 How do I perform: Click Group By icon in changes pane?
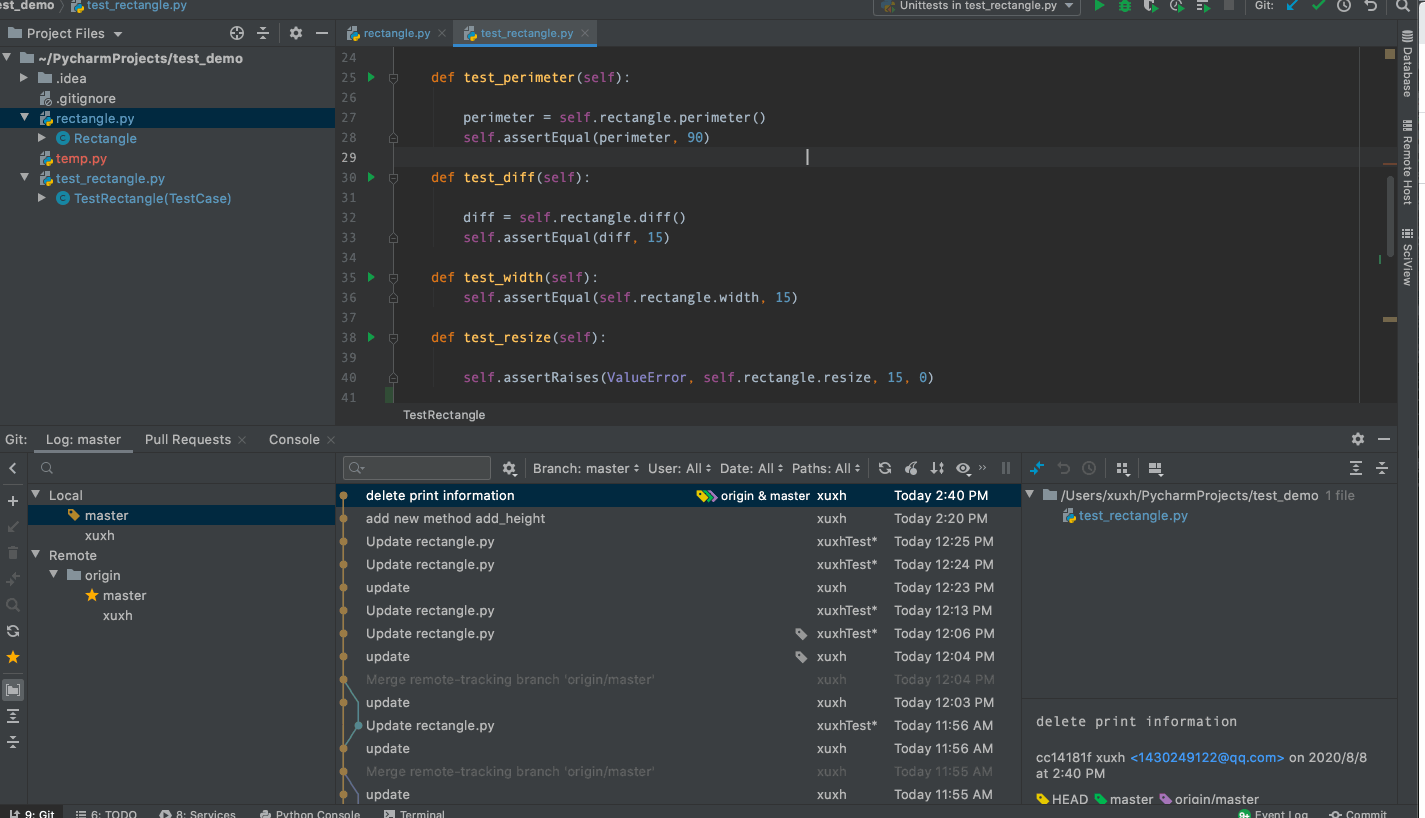click(x=1122, y=468)
